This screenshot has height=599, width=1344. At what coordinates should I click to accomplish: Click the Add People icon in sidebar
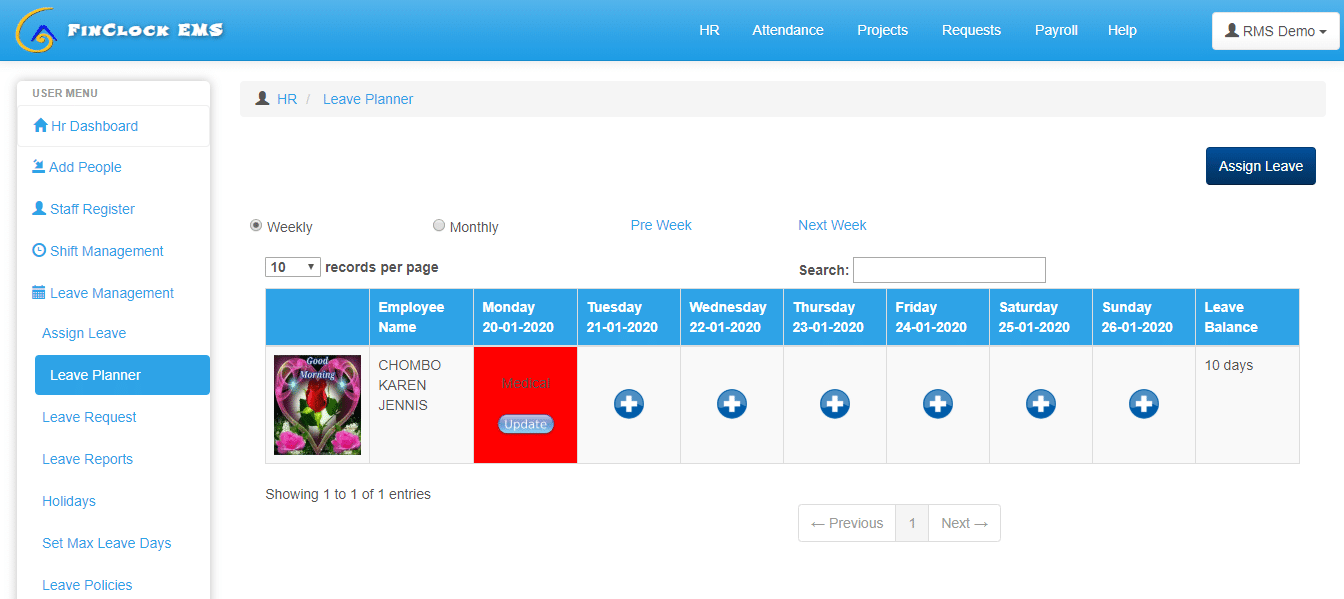pyautogui.click(x=38, y=167)
